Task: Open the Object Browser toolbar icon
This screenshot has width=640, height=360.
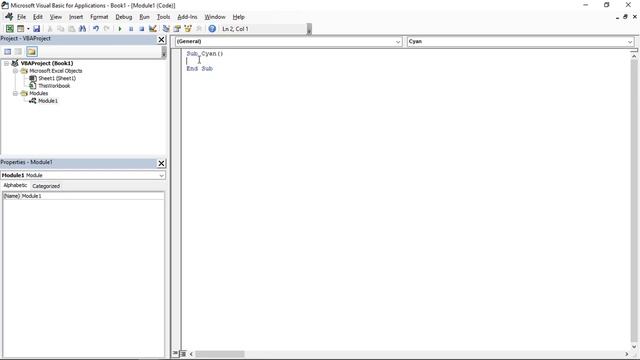Action: 188,29
